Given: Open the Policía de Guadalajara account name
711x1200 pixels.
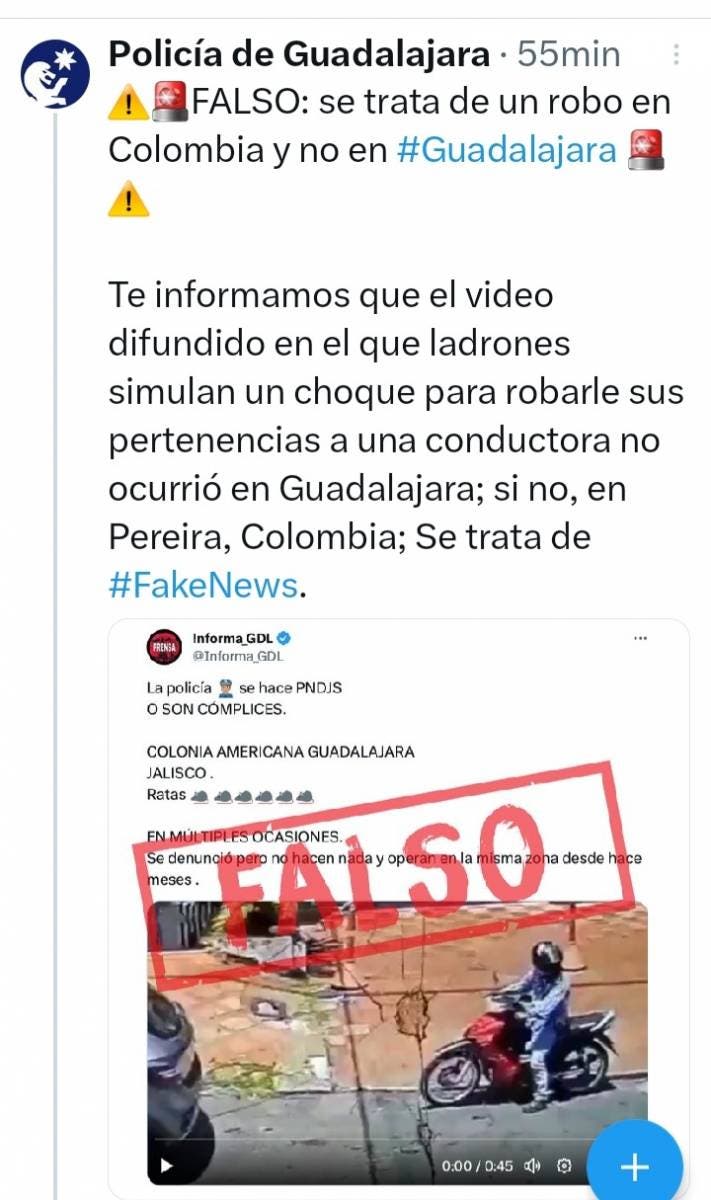Looking at the screenshot, I should (298, 54).
